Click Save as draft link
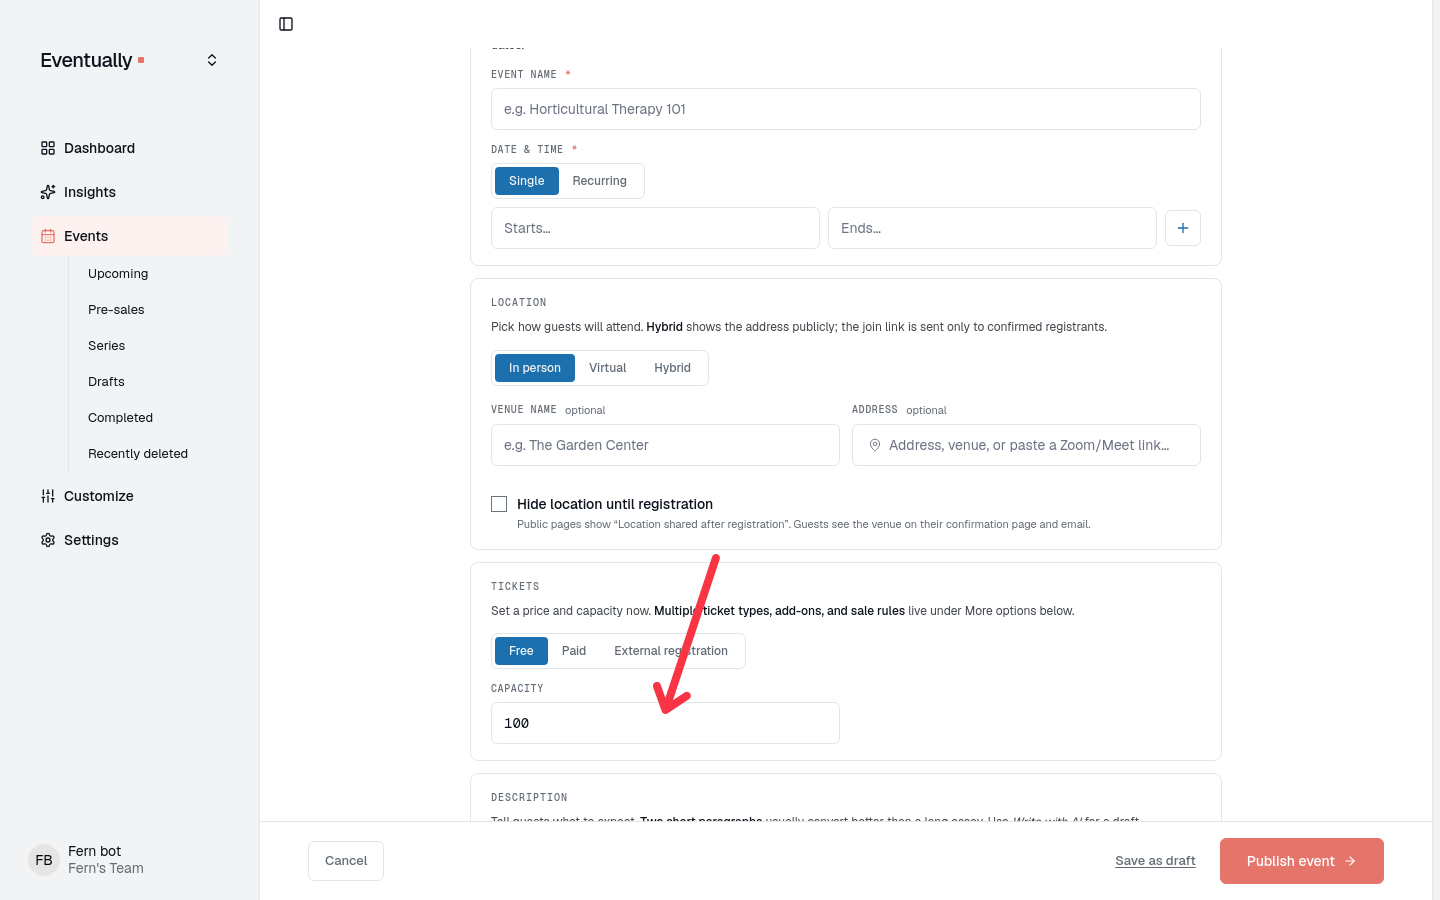 (1155, 861)
